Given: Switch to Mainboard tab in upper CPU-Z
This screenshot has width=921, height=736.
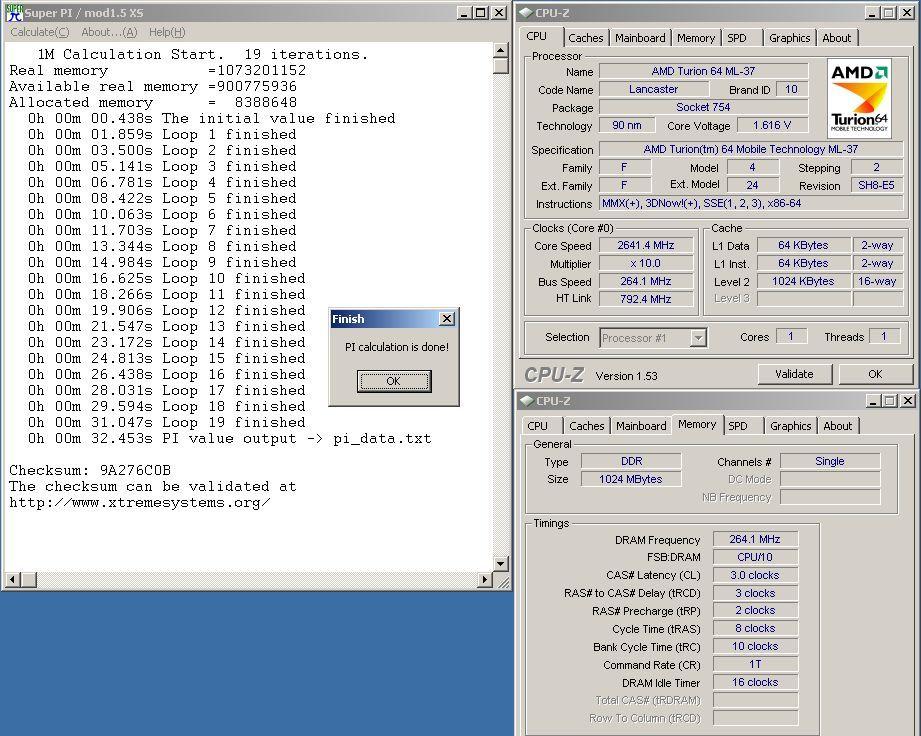Looking at the screenshot, I should [x=640, y=38].
